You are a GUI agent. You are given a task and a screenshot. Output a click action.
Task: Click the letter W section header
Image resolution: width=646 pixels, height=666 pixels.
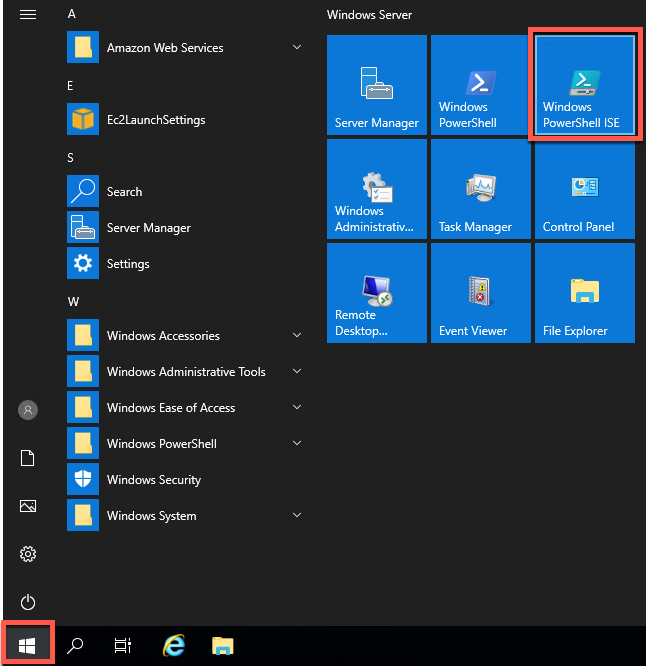[x=73, y=302]
